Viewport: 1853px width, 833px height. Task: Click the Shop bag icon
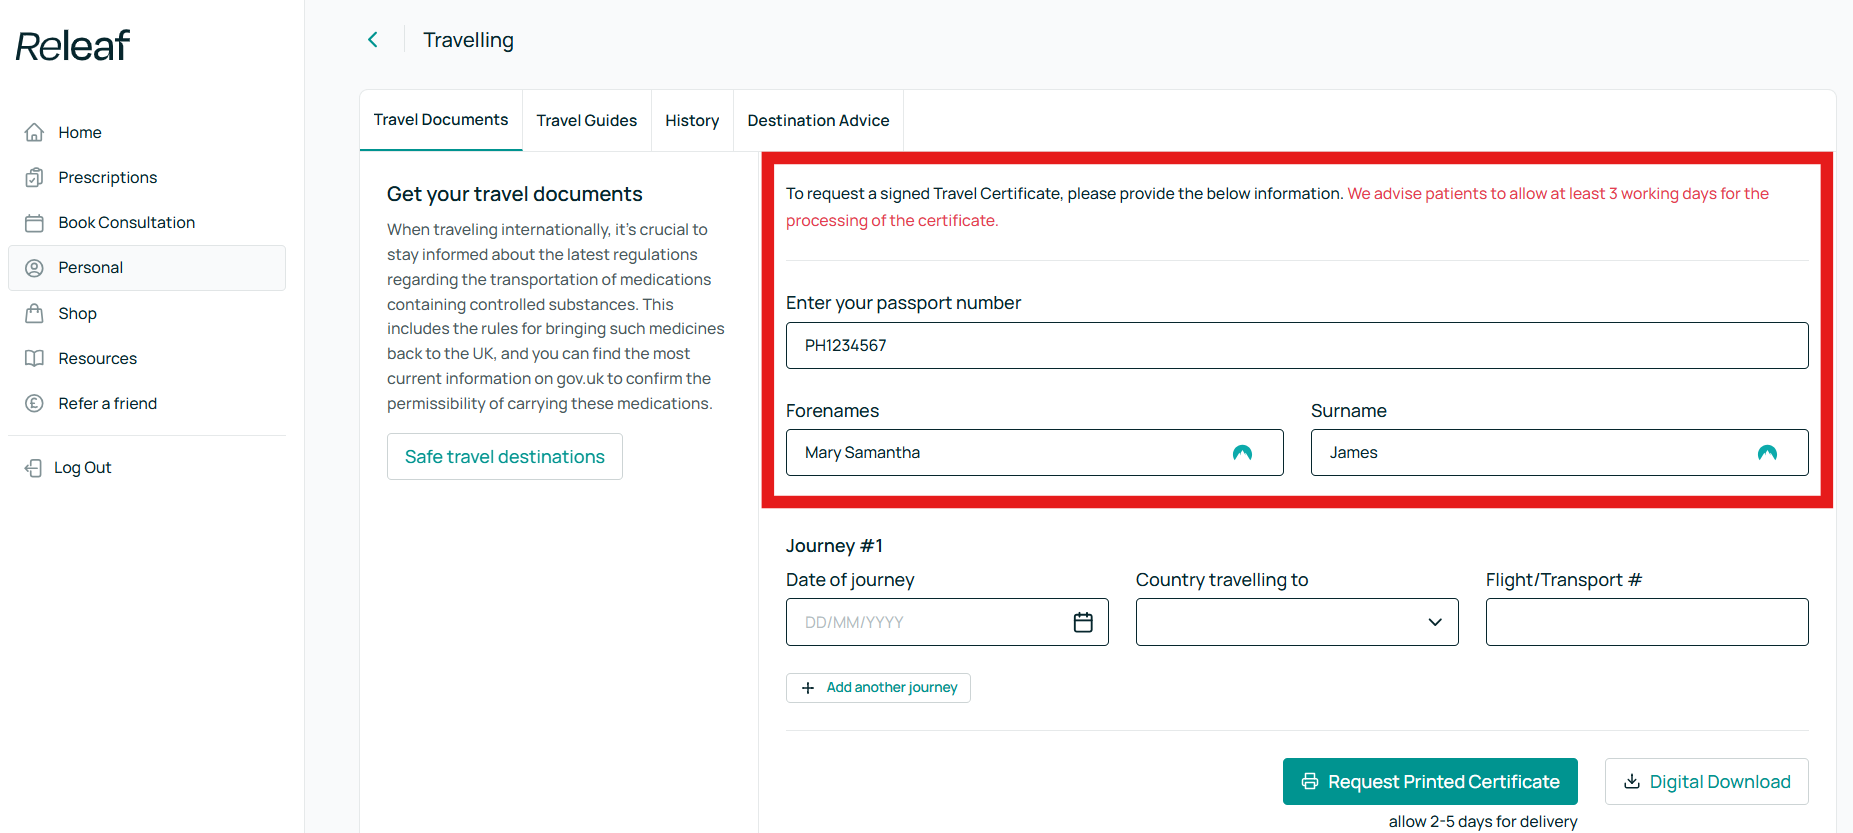click(34, 313)
